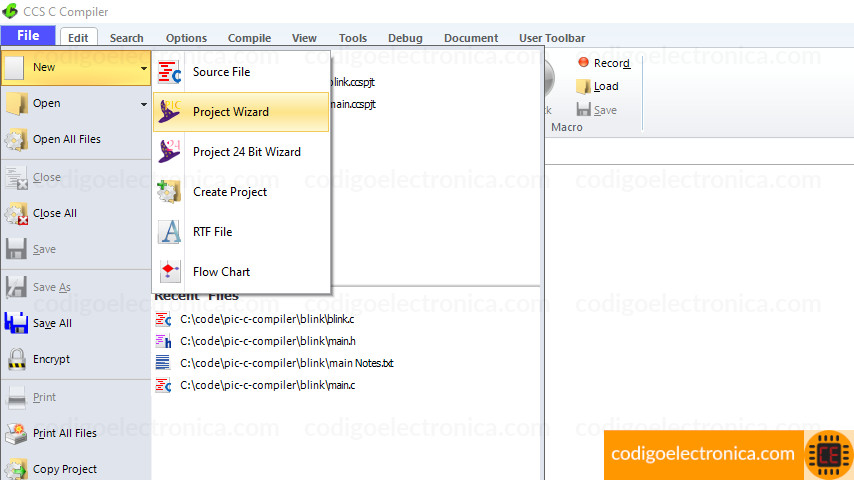Switch to the Compile tab

pos(249,38)
